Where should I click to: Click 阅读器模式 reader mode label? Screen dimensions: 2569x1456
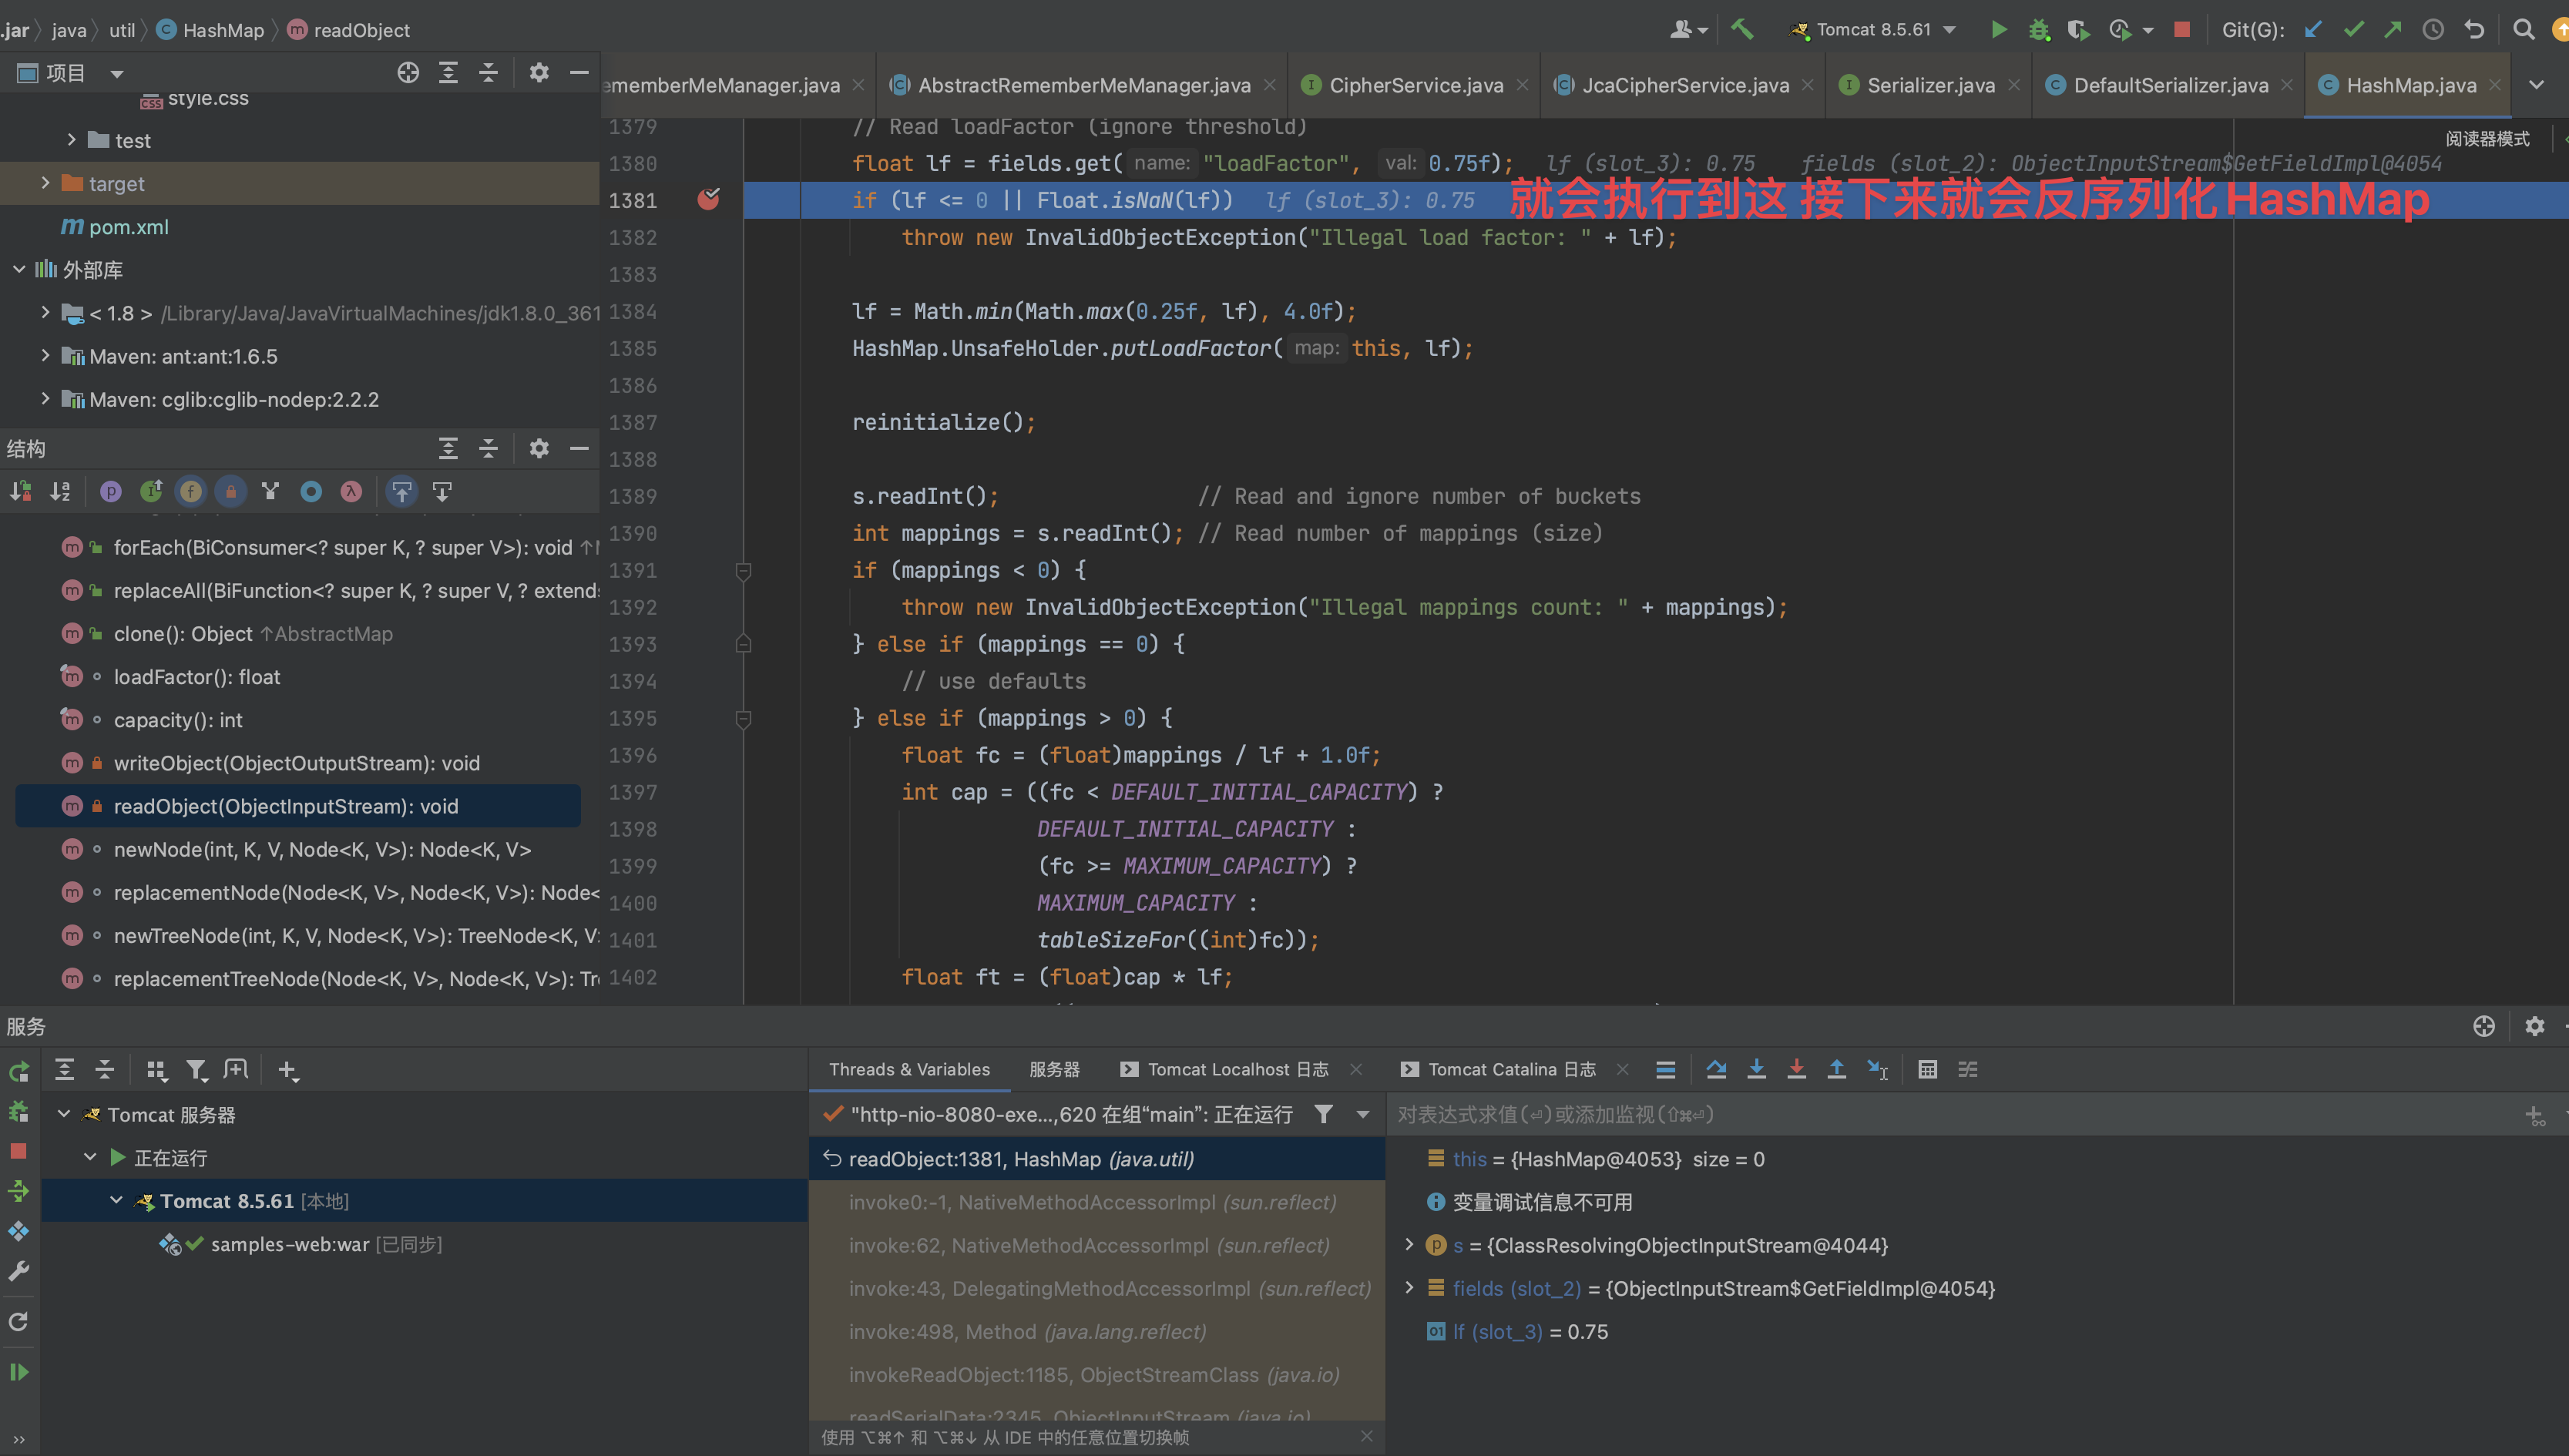coord(2487,138)
